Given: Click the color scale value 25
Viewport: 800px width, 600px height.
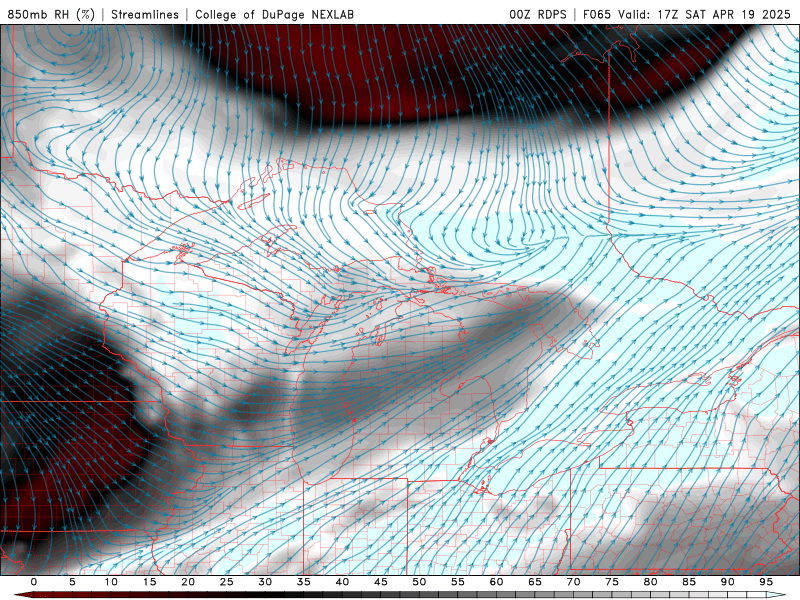Looking at the screenshot, I should click(x=226, y=582).
